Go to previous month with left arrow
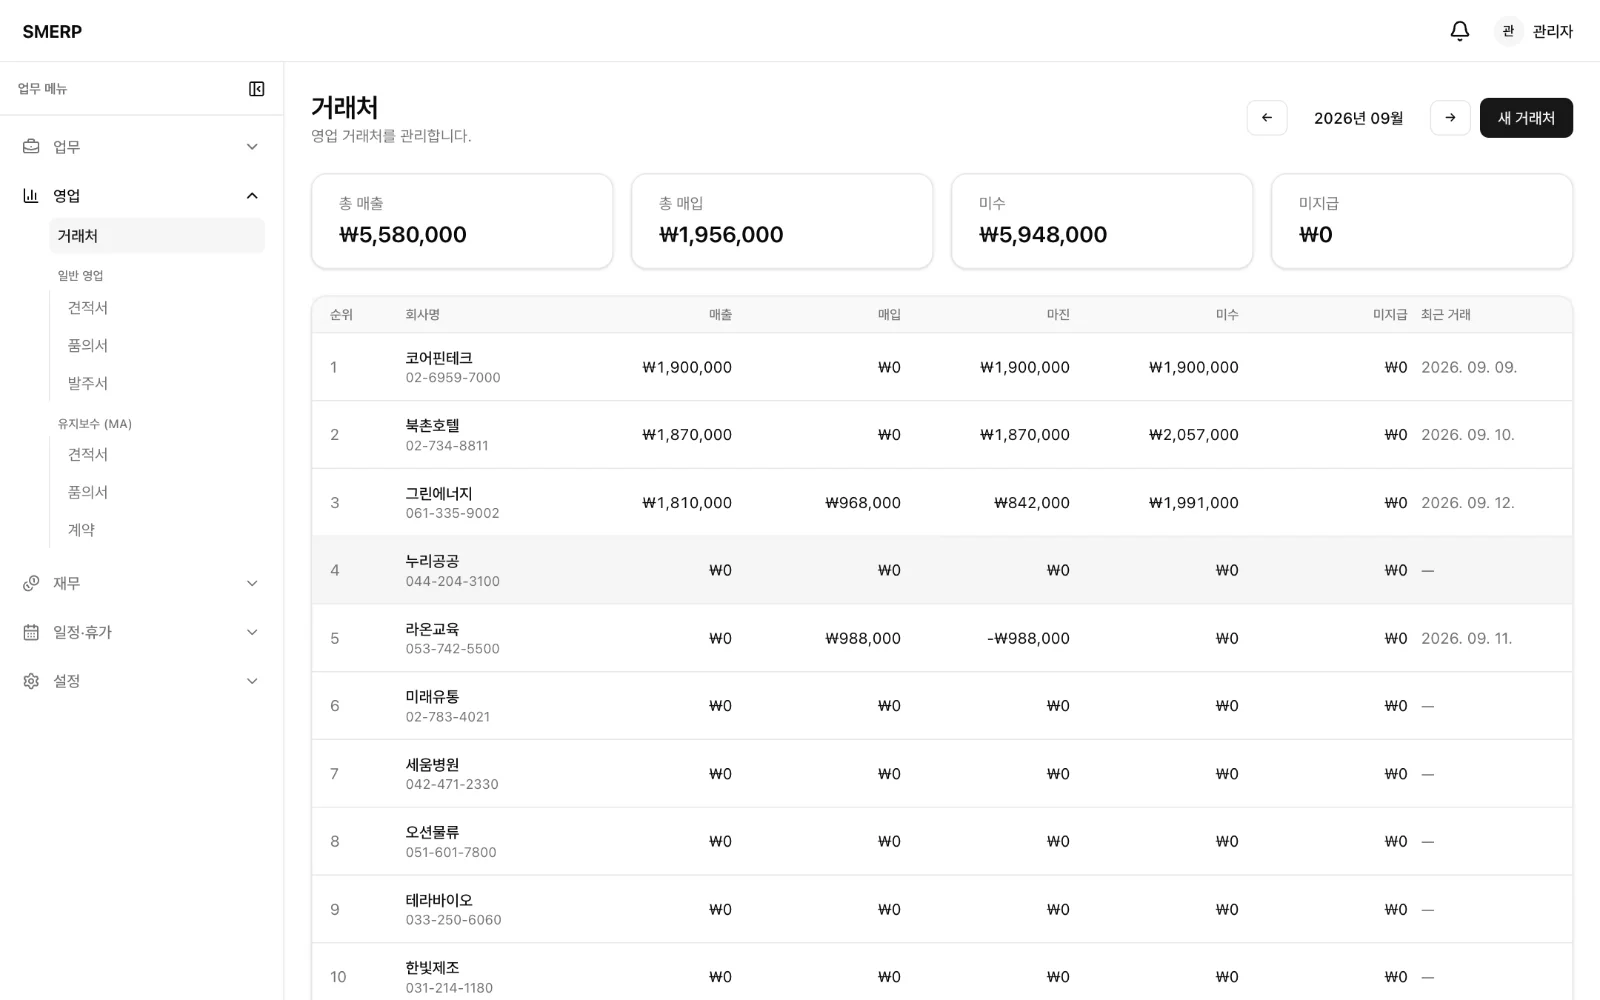The width and height of the screenshot is (1600, 1000). pyautogui.click(x=1267, y=118)
